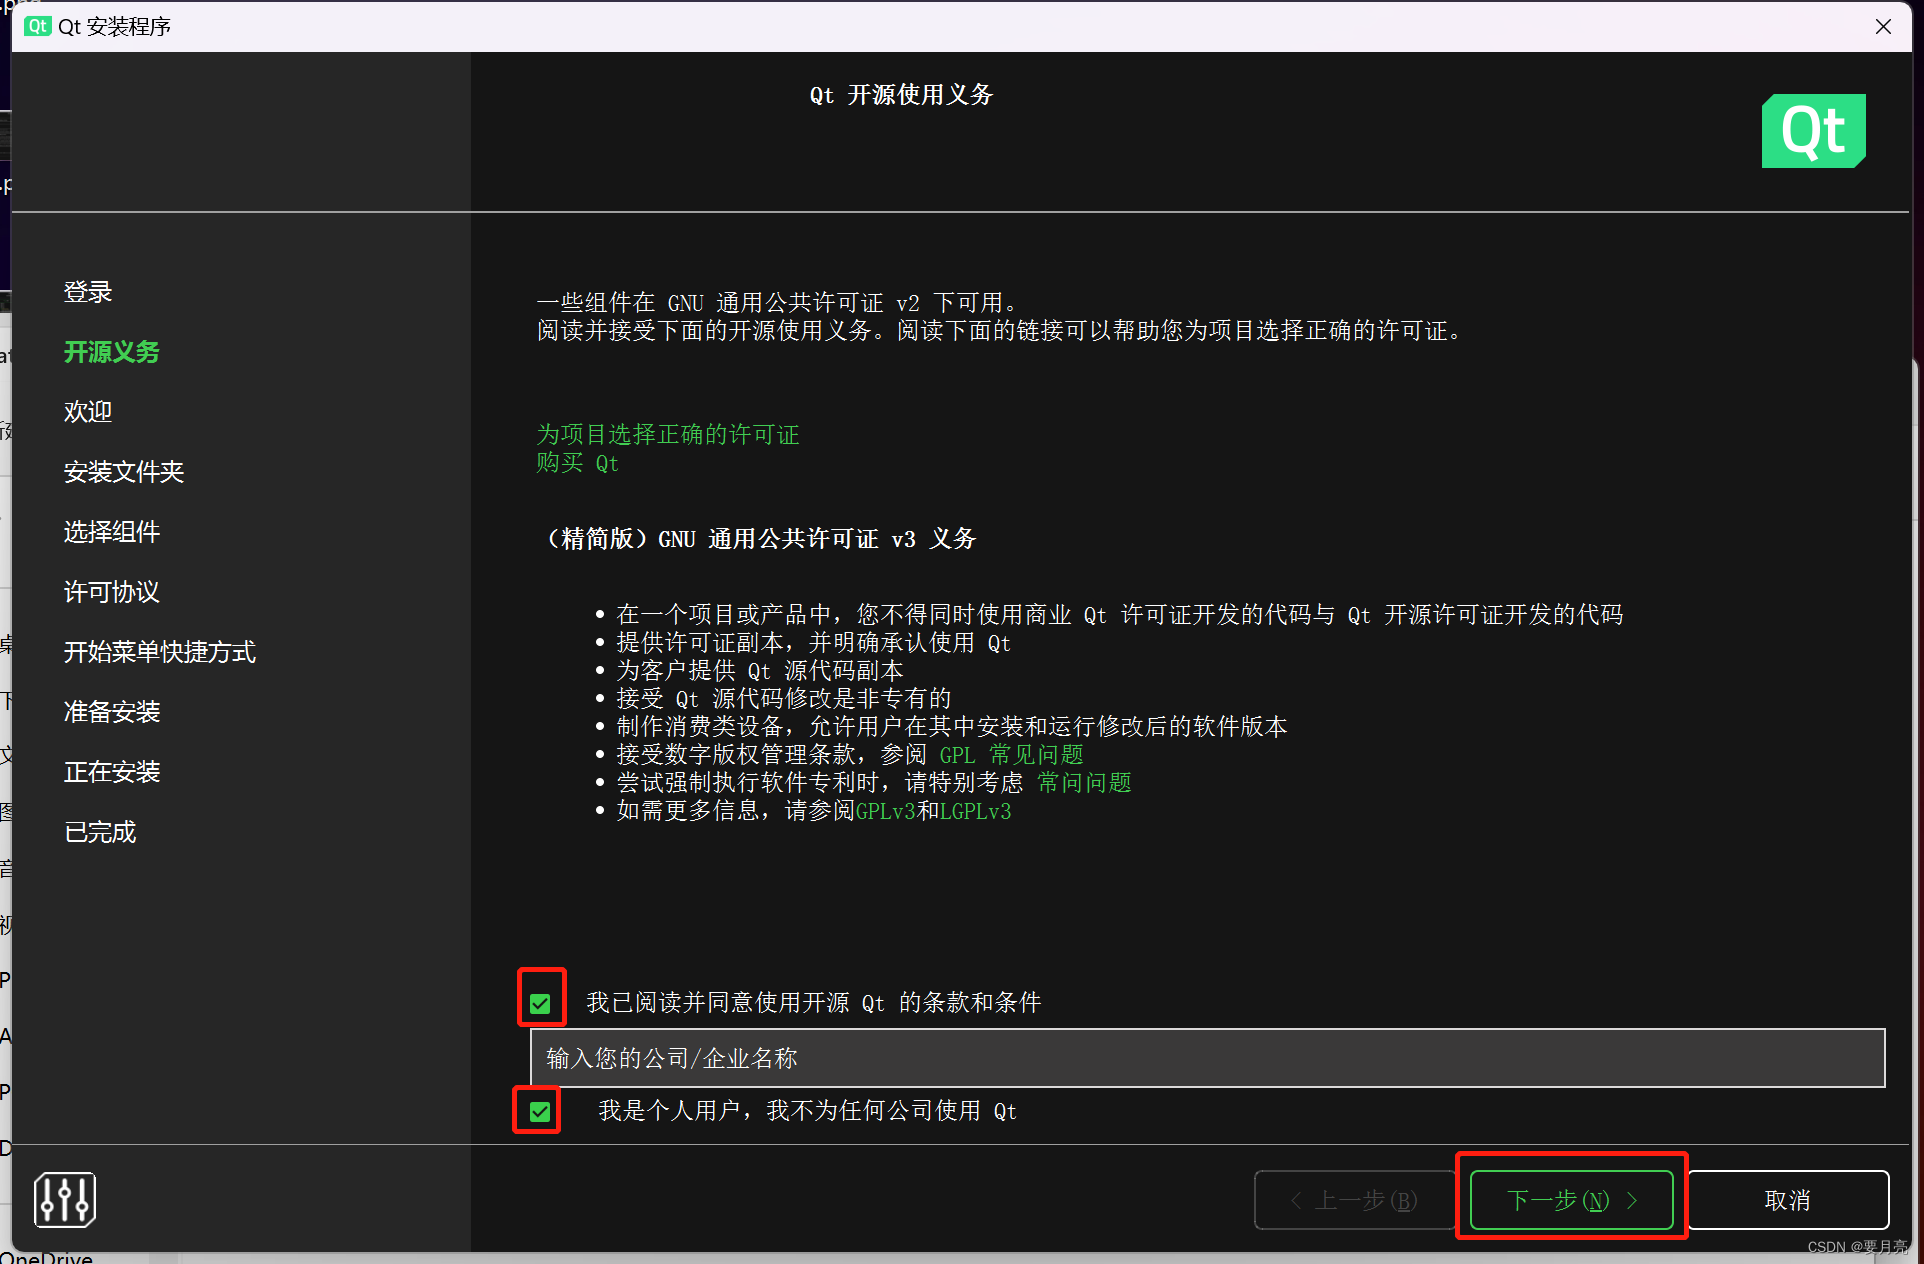Close the Qt 安装程序 window
The image size is (1924, 1264).
click(1883, 26)
